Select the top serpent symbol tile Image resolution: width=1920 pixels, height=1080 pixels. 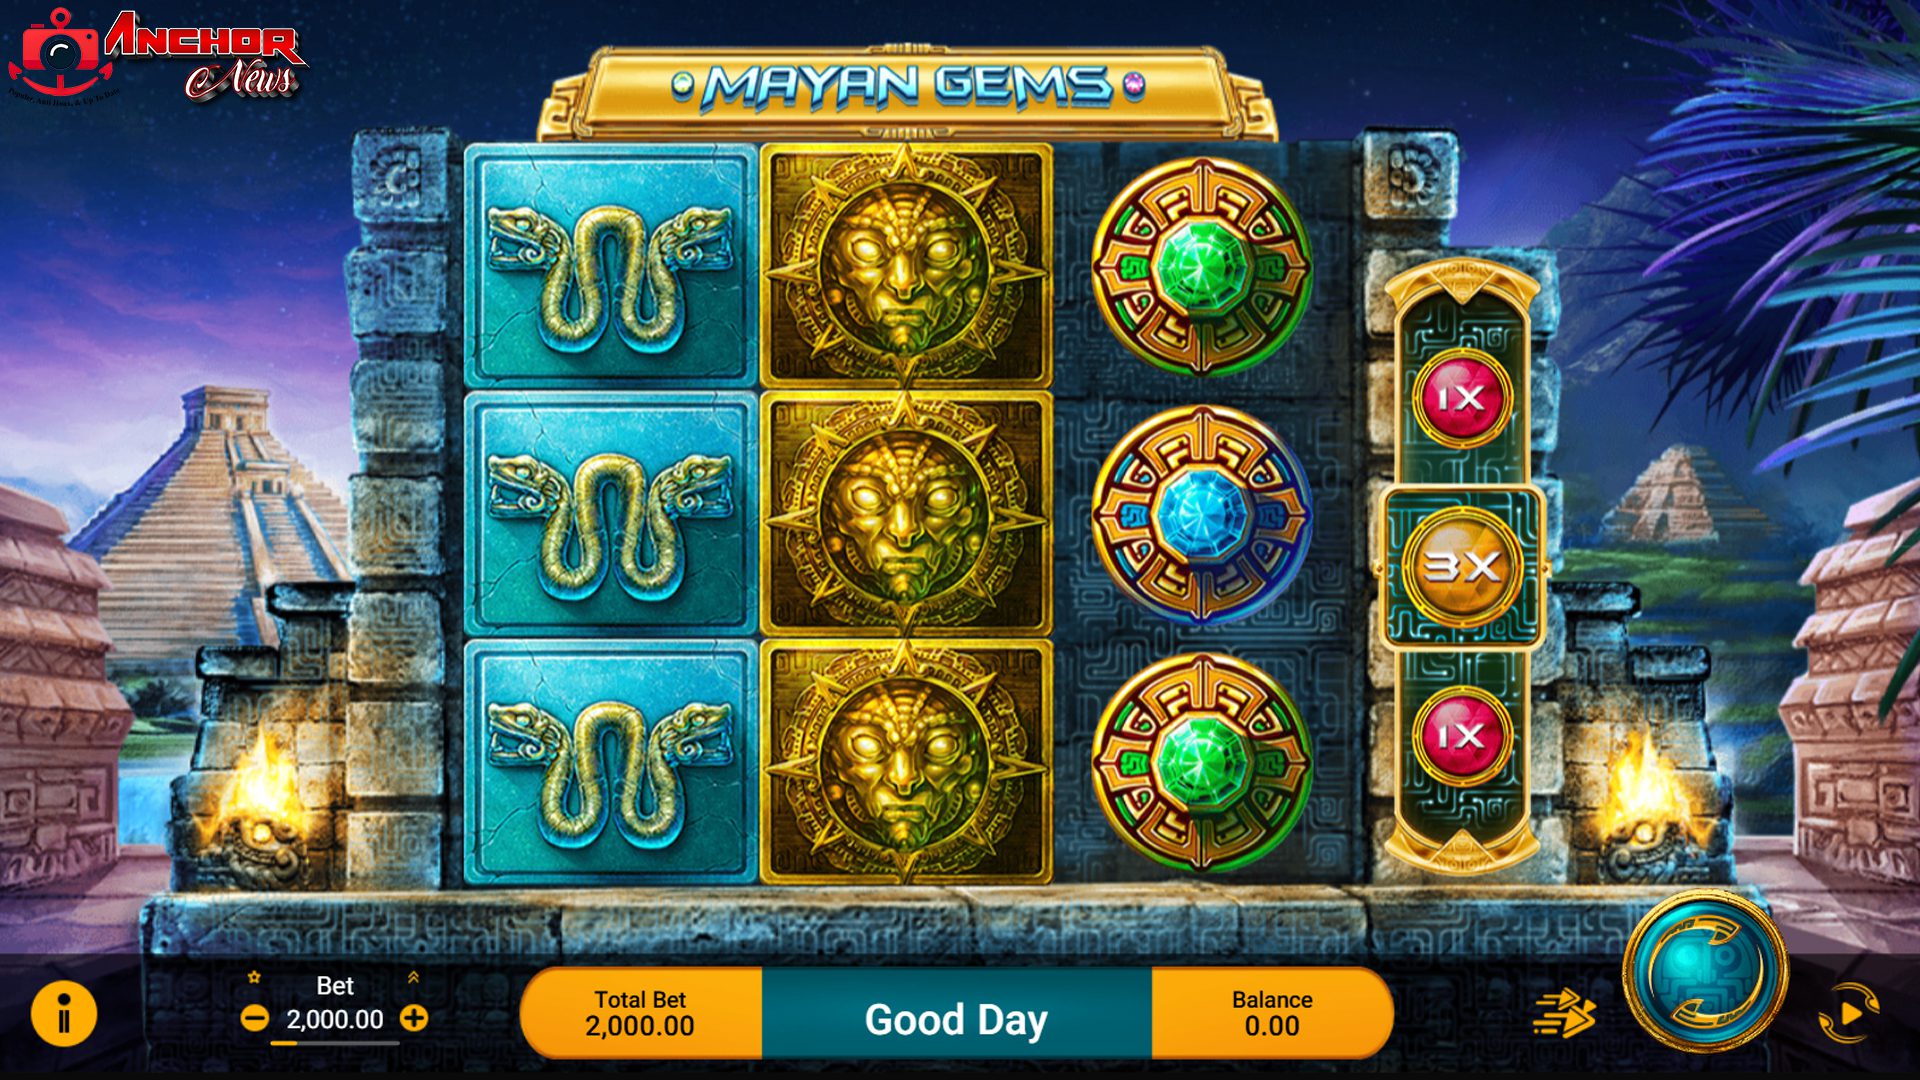point(610,267)
